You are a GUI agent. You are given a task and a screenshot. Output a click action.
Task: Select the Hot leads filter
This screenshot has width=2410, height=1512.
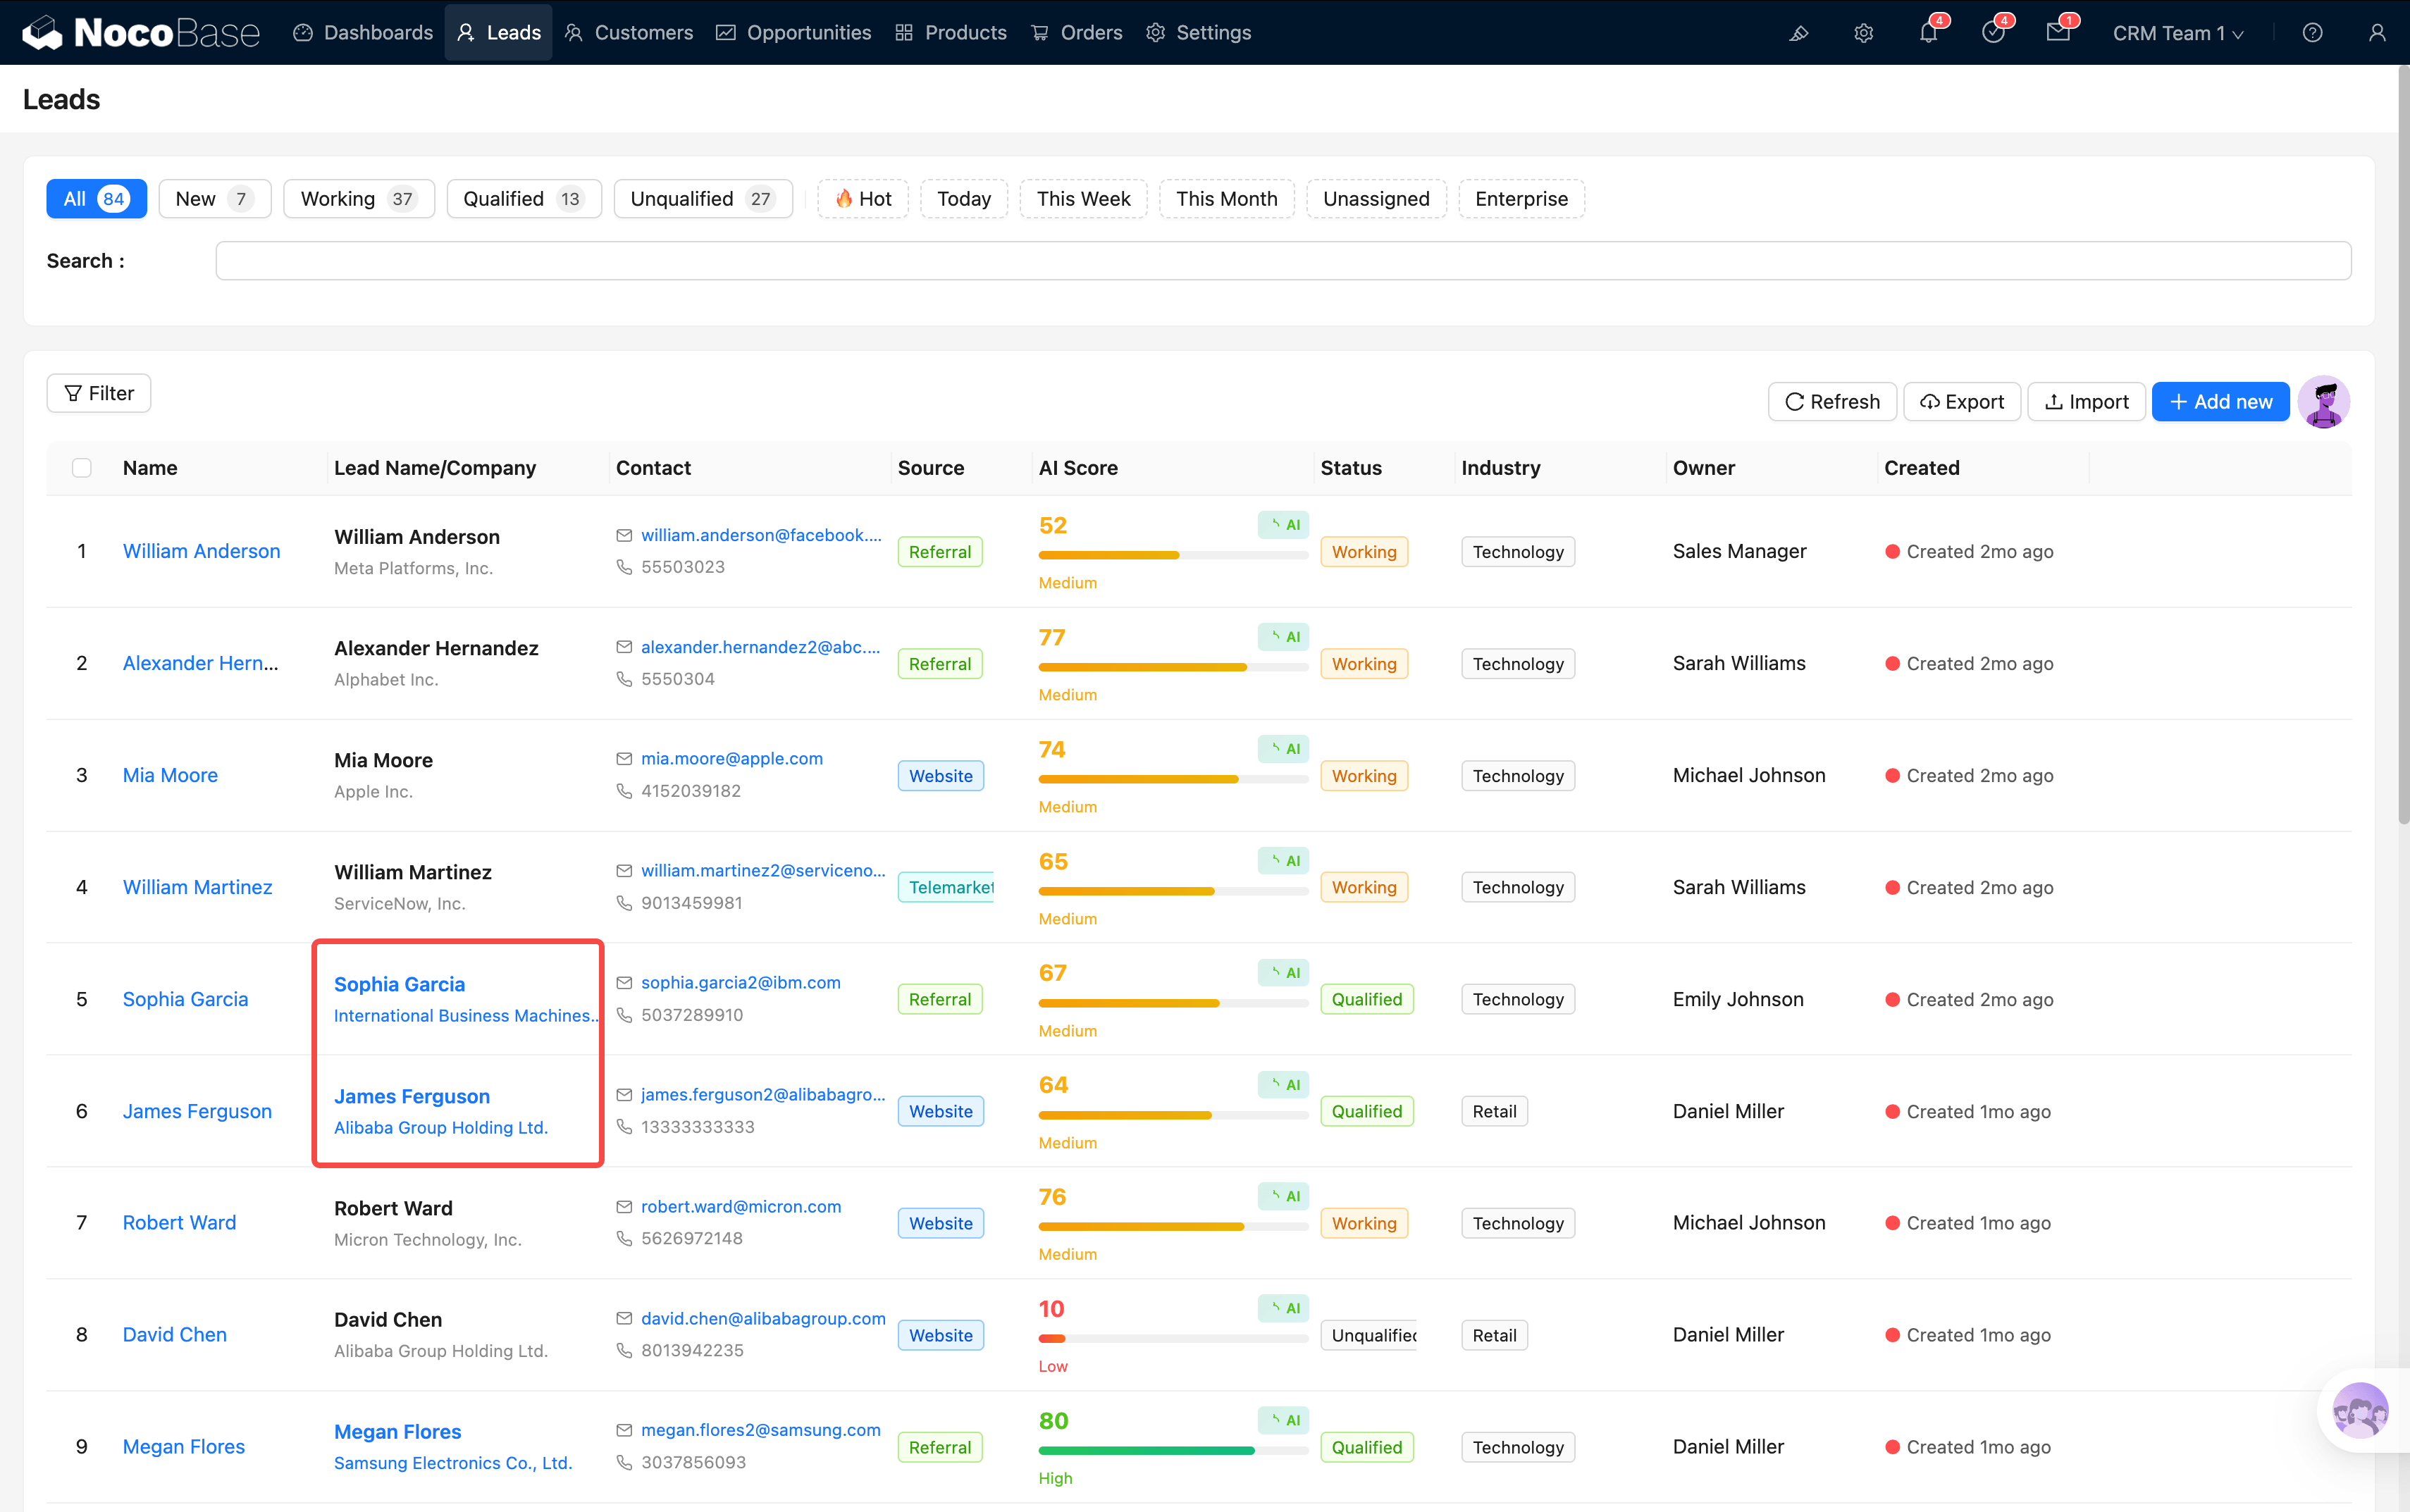863,199
